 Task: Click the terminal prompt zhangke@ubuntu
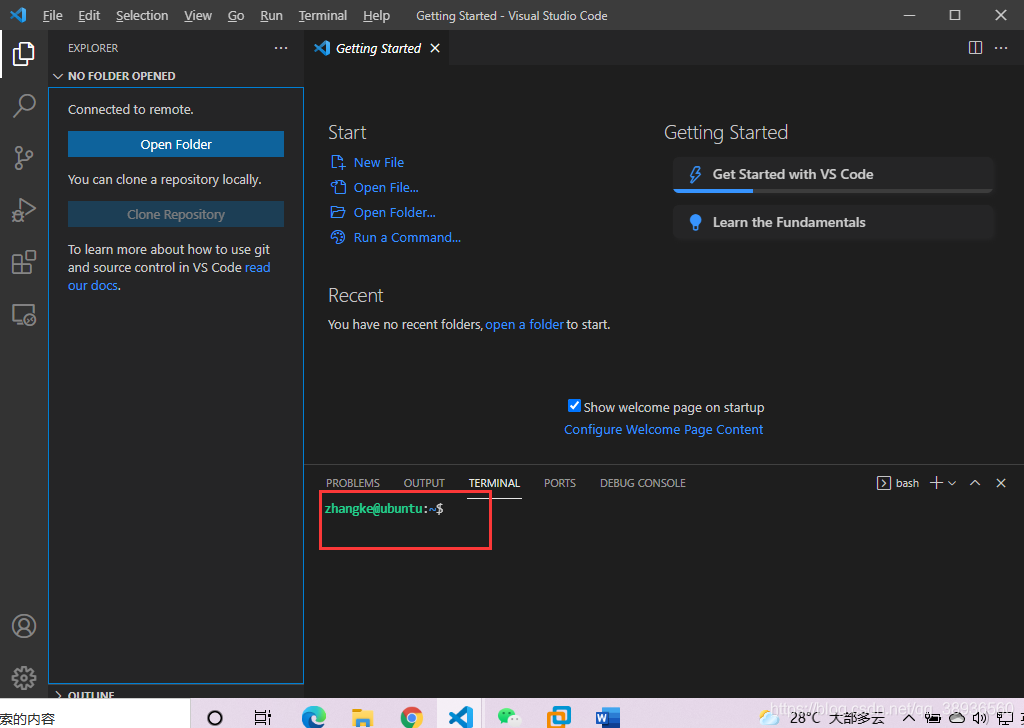(384, 509)
